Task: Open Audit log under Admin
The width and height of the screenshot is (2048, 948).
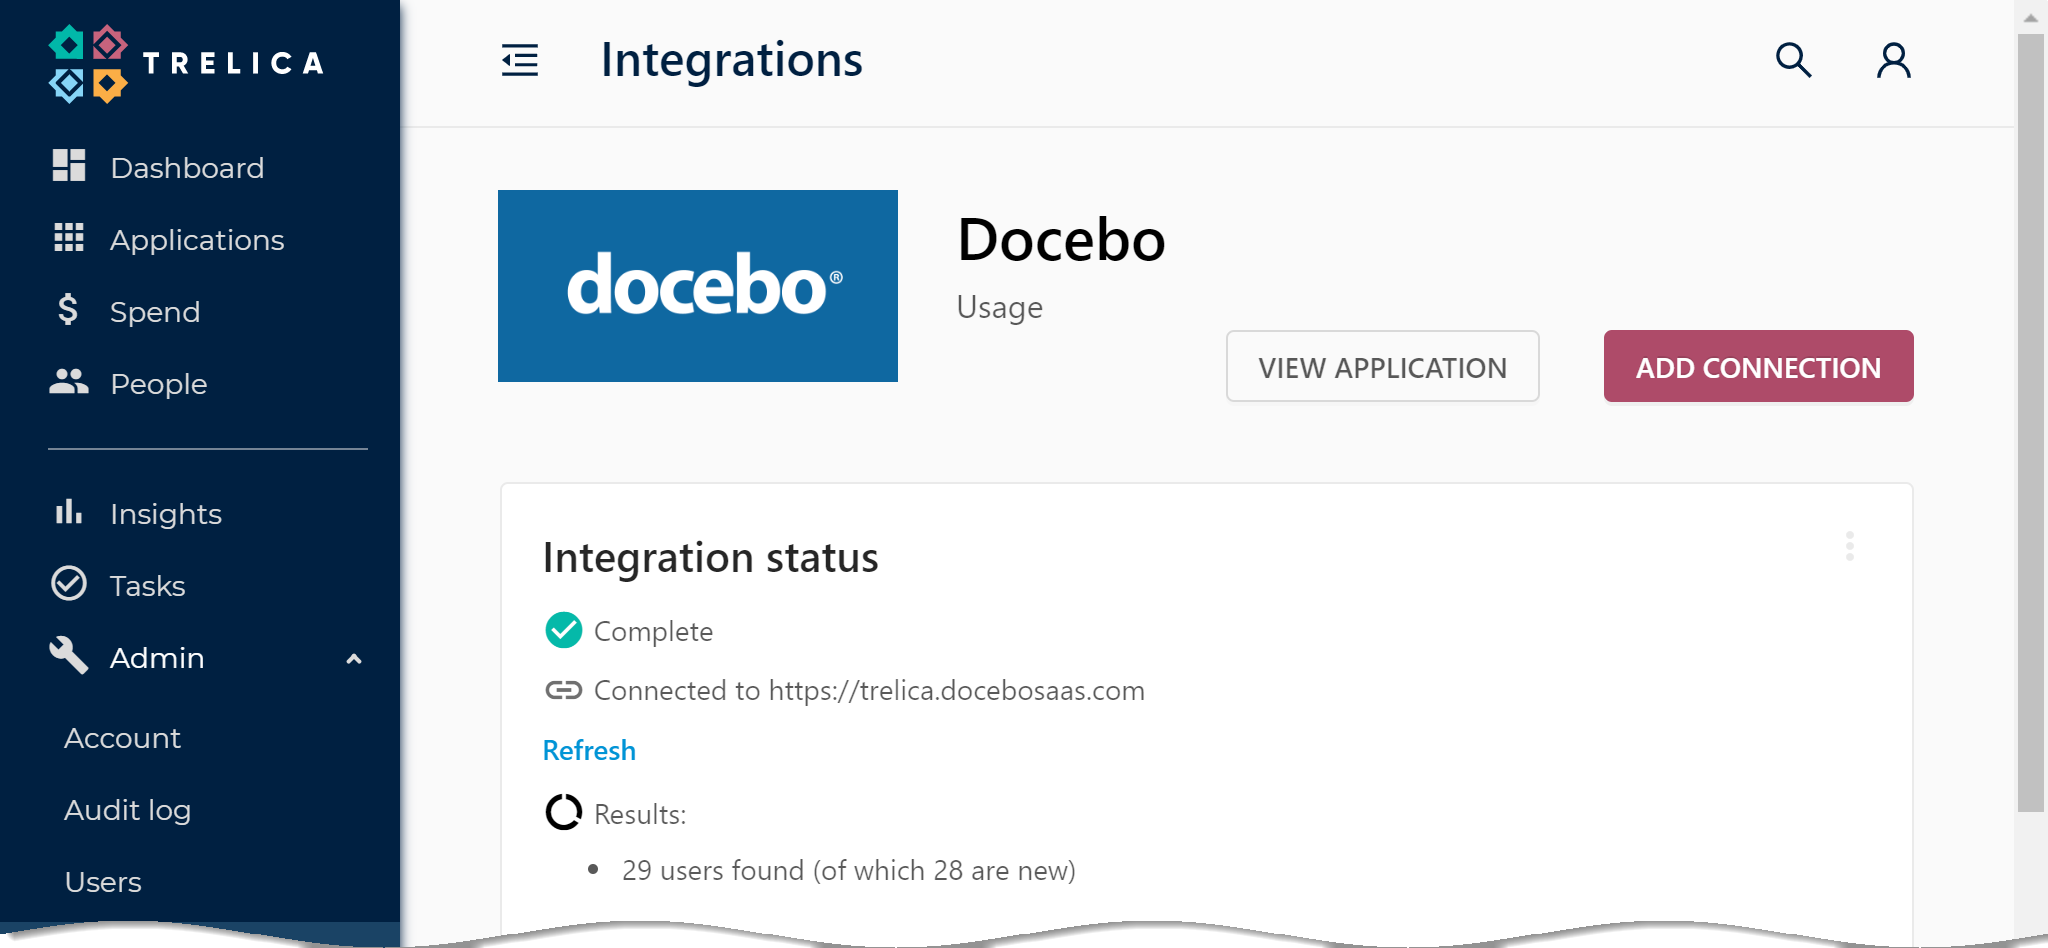Action: coord(128,811)
